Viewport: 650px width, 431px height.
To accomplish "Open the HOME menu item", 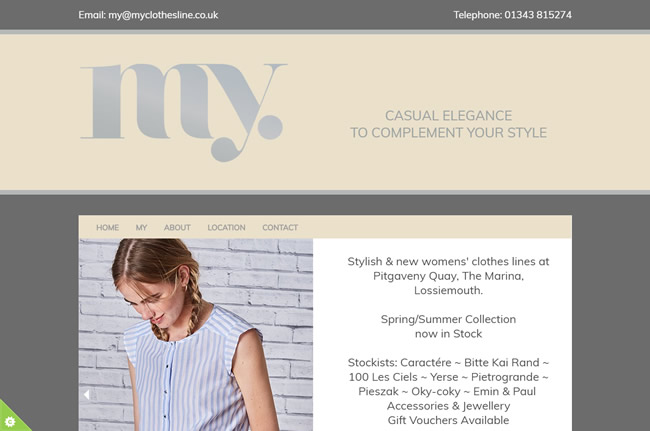I will pos(107,228).
